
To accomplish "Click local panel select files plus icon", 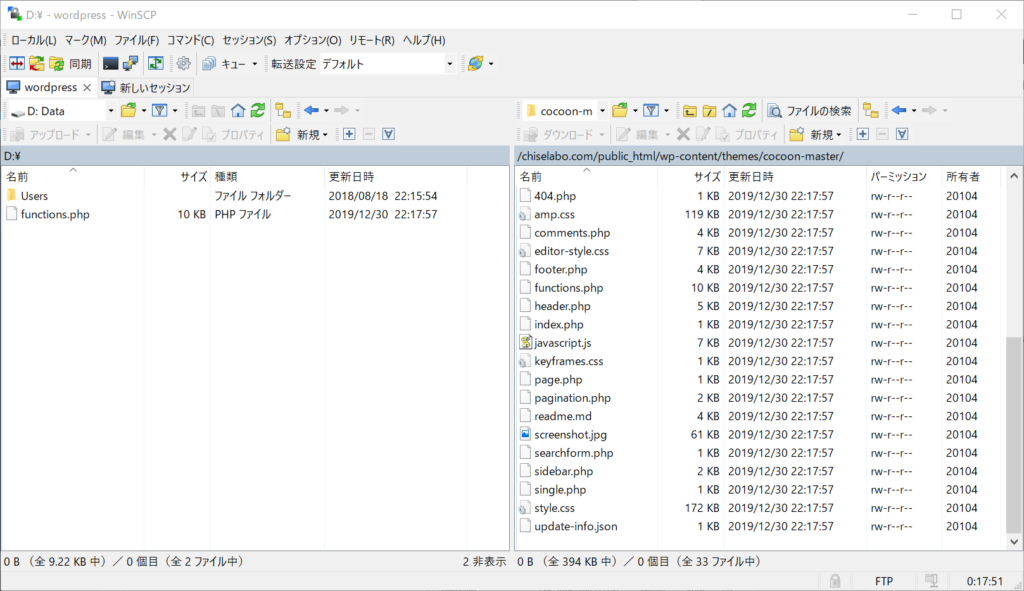I will pos(349,134).
